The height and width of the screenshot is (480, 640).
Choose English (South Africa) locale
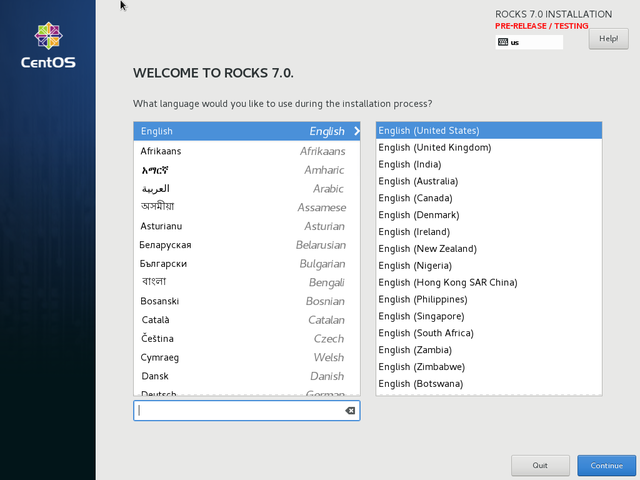(x=489, y=333)
